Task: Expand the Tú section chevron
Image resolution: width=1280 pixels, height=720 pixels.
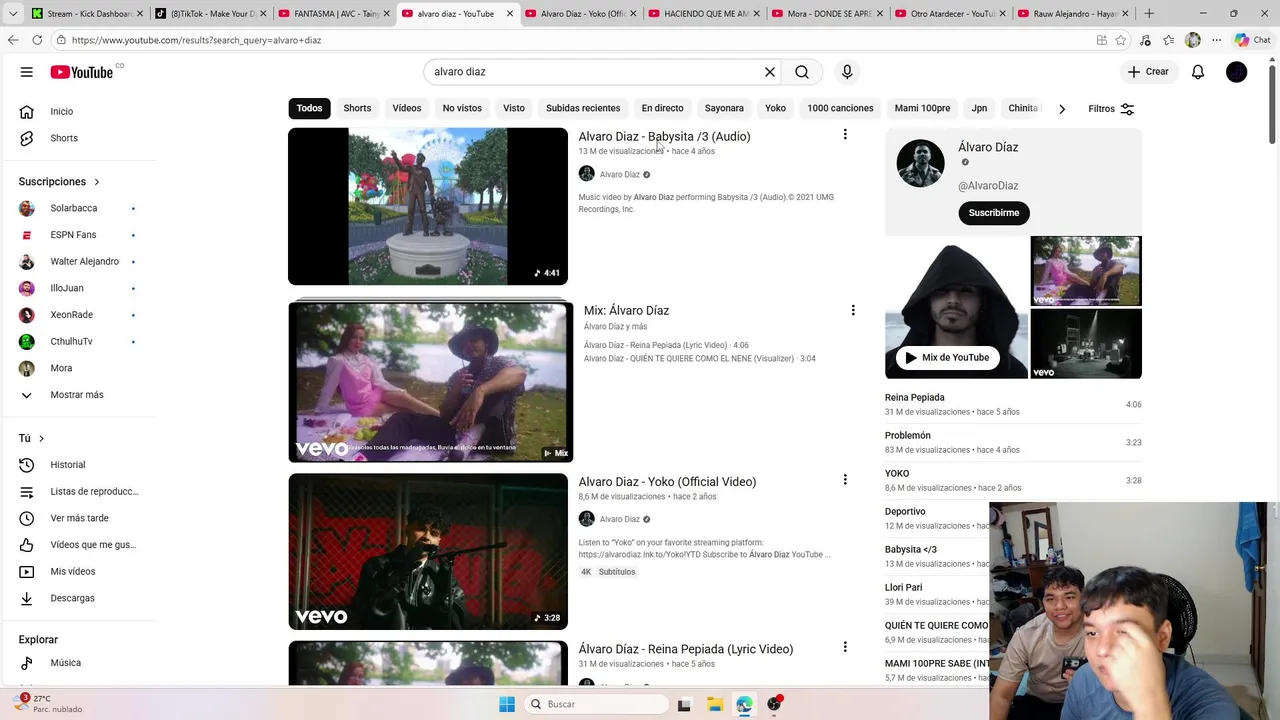Action: click(41, 439)
